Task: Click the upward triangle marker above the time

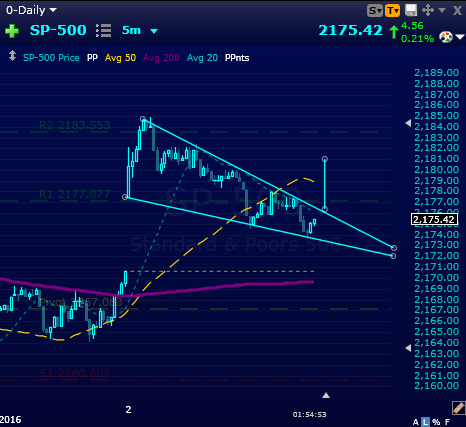Action: click(x=326, y=395)
